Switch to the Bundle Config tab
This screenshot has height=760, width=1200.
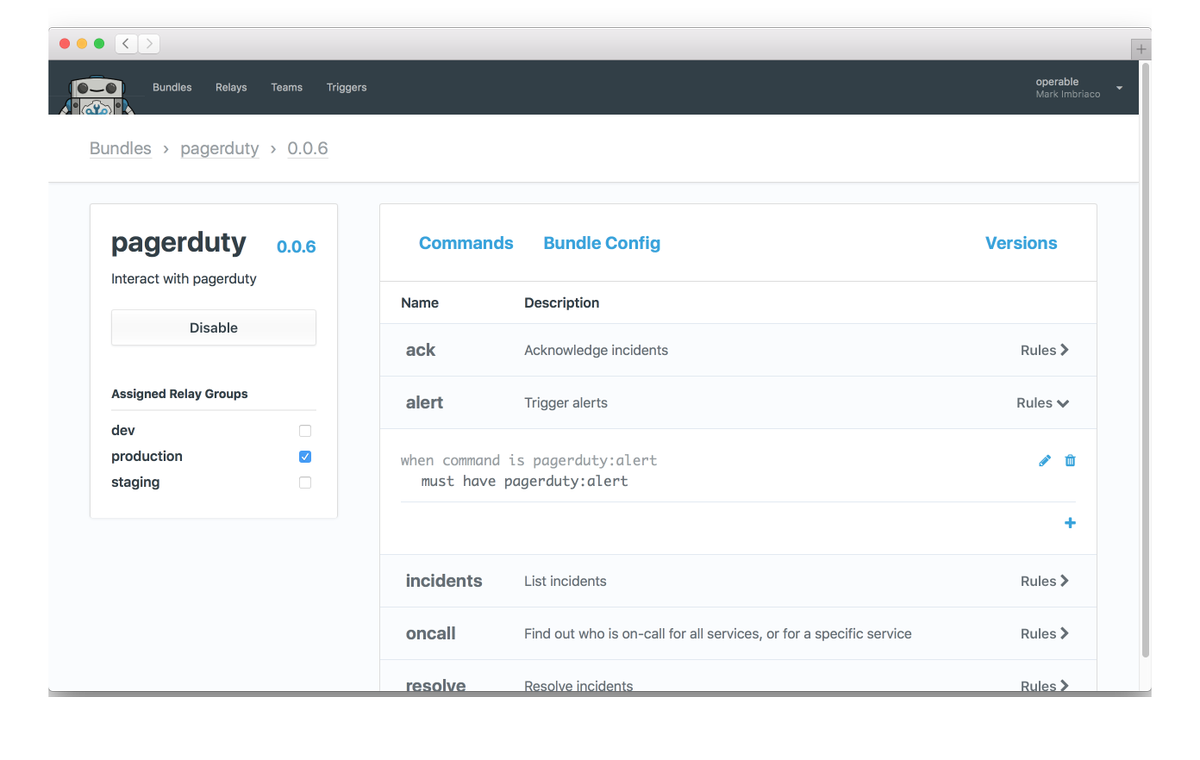point(602,243)
